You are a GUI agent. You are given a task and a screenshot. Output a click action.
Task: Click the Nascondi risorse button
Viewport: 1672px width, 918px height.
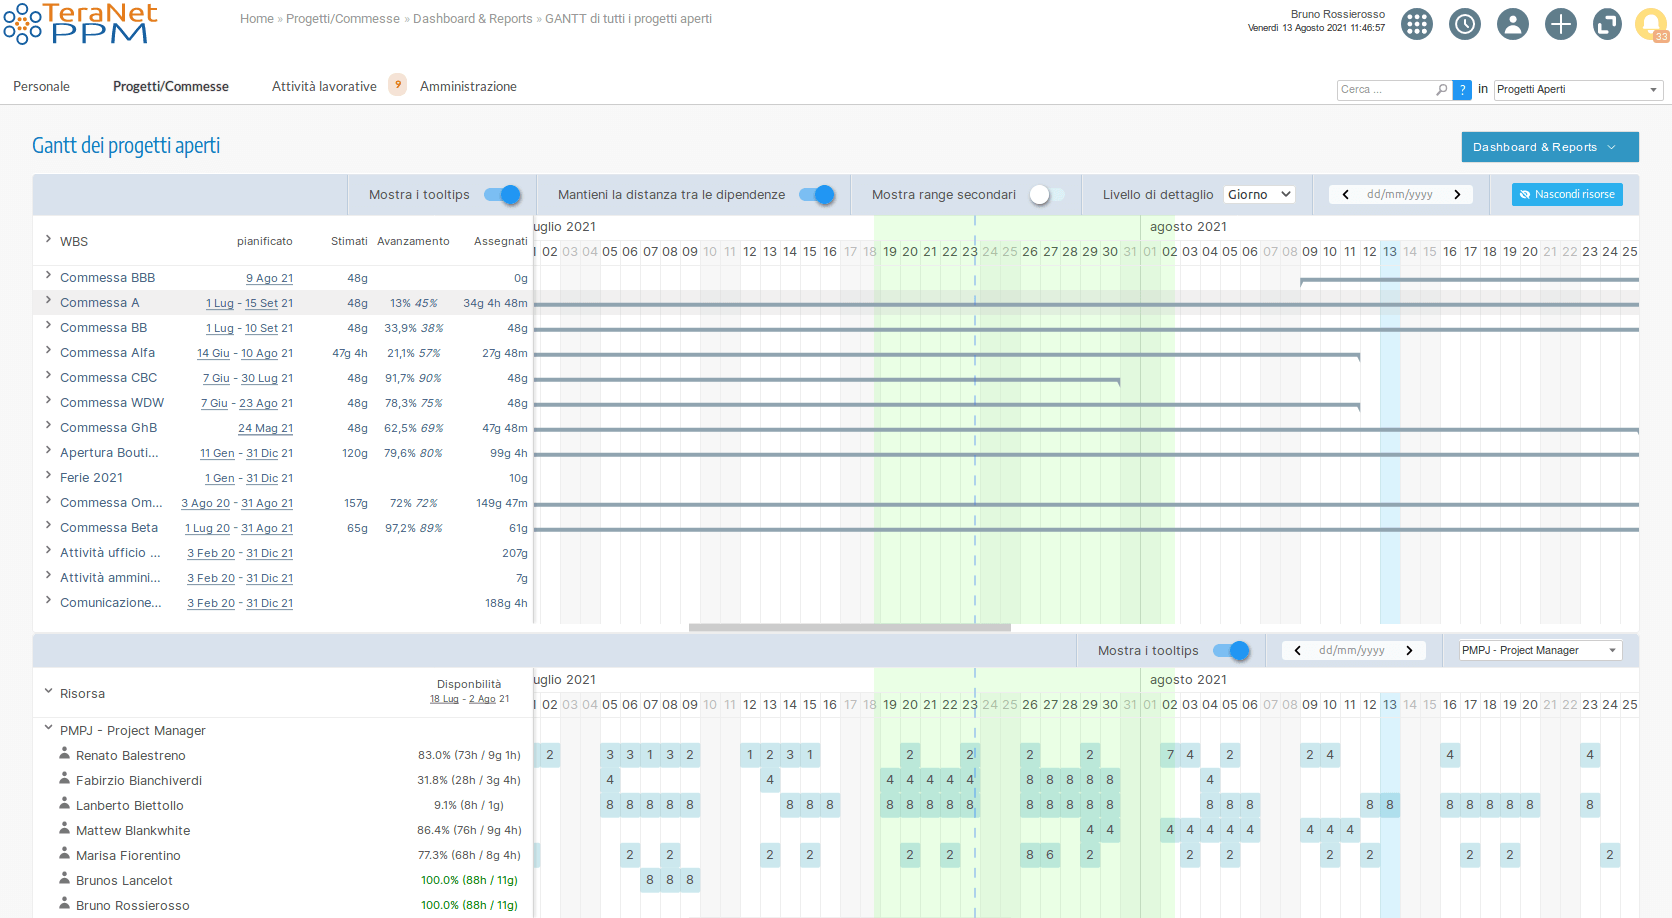[x=1567, y=194]
